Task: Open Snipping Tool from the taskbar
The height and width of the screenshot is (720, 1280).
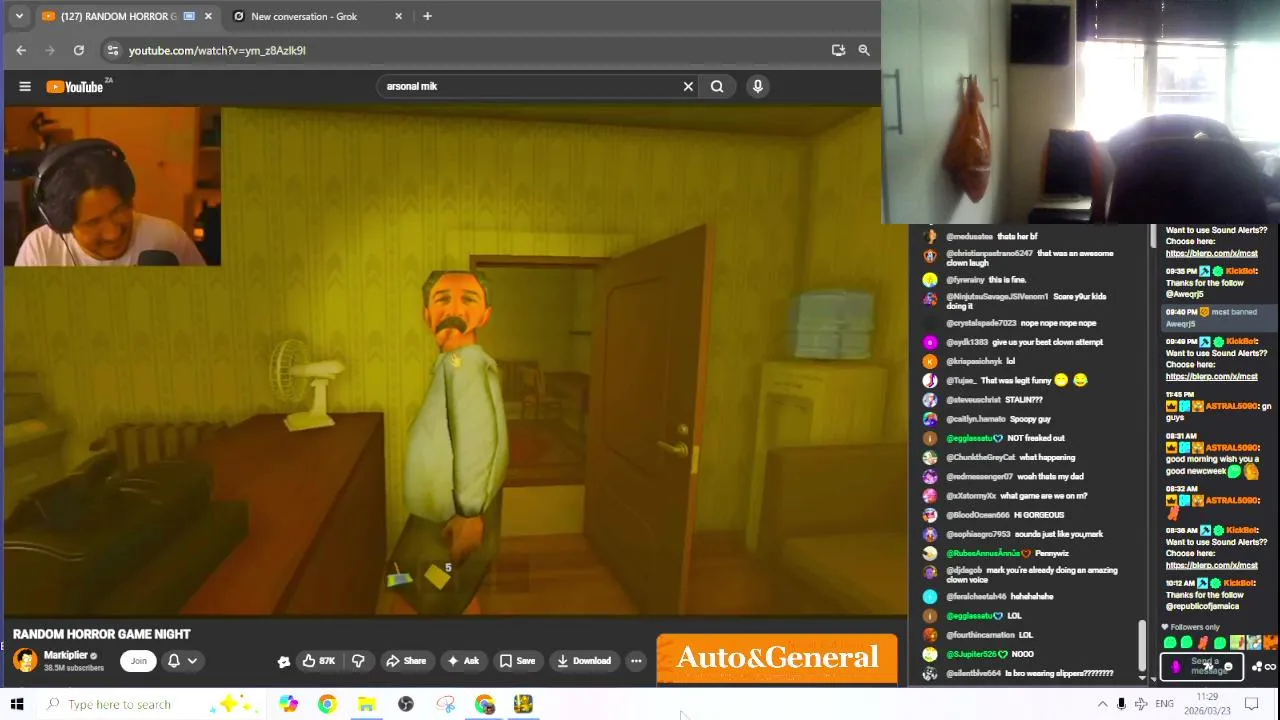Action: (445, 704)
